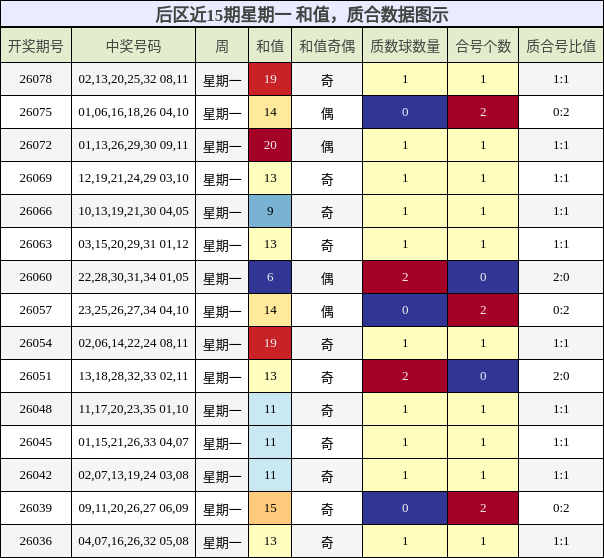Click issue number 26036
Image resolution: width=604 pixels, height=558 pixels.
[36, 541]
